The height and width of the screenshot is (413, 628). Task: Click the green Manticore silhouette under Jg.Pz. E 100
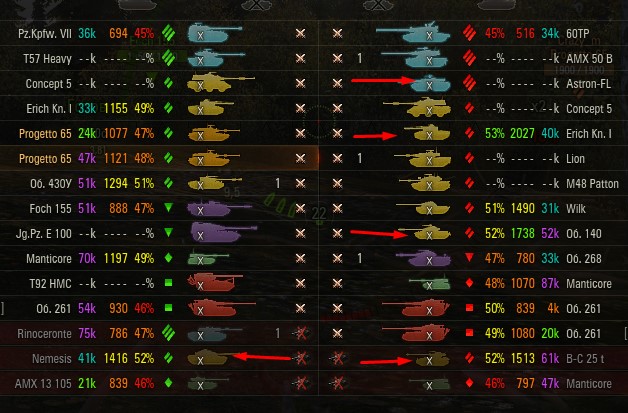point(208,258)
